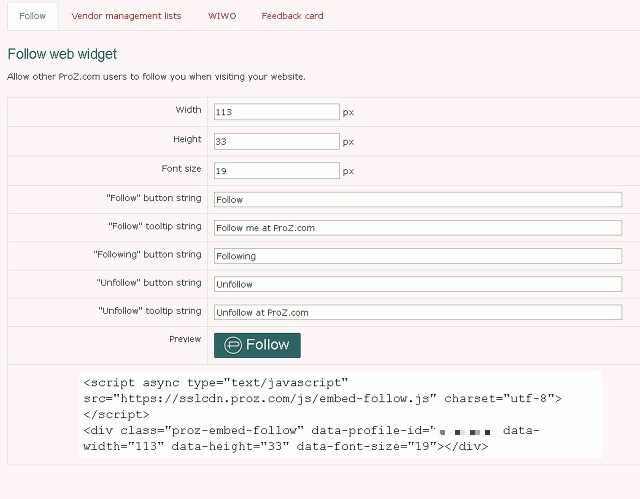Click the Height input field

pyautogui.click(x=277, y=141)
